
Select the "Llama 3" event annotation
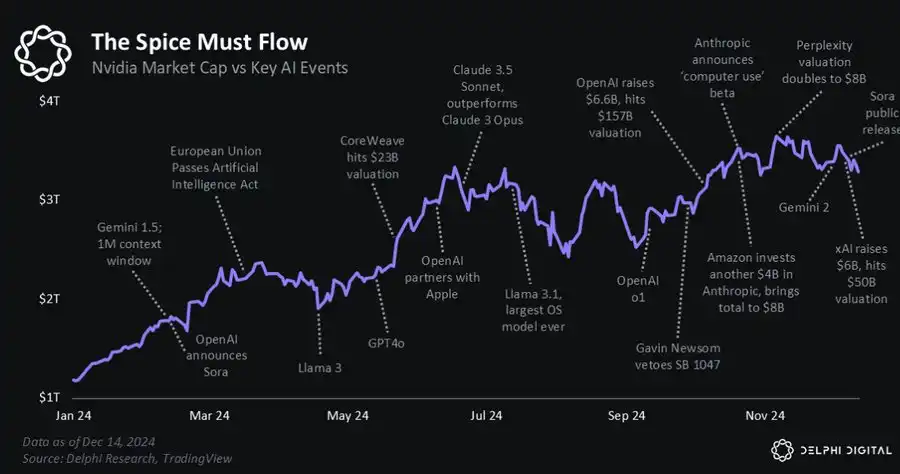pos(320,368)
